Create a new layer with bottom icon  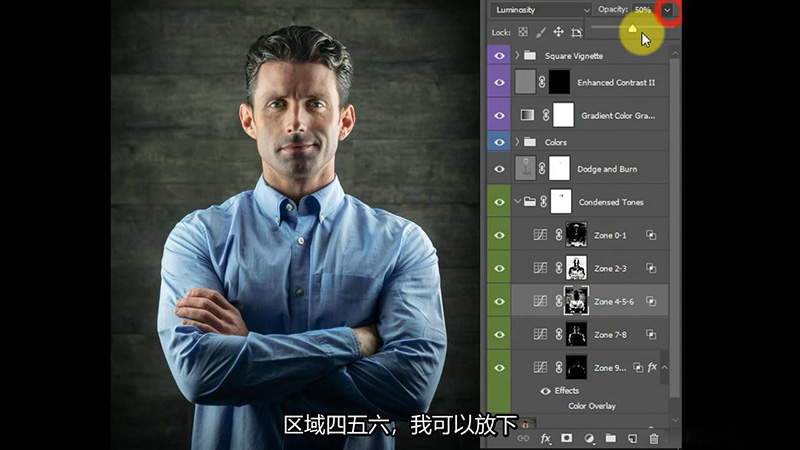[x=632, y=438]
